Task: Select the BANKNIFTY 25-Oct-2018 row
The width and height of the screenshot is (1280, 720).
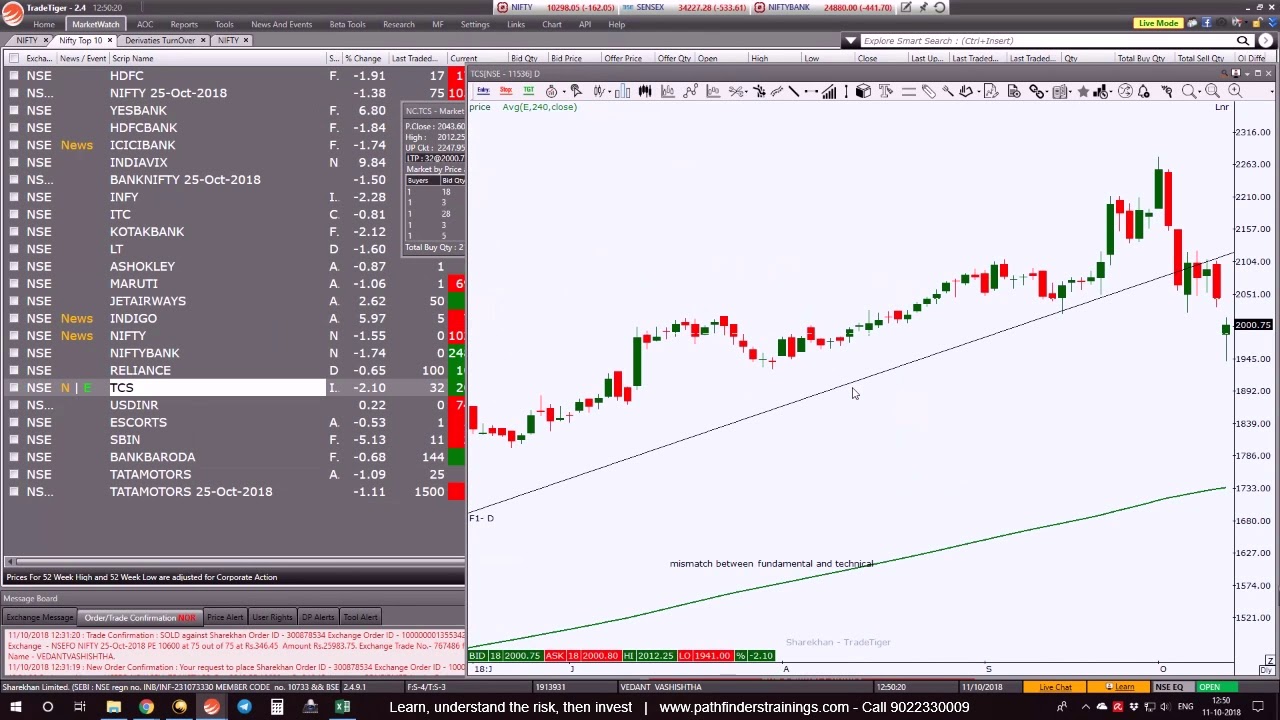Action: (x=233, y=180)
